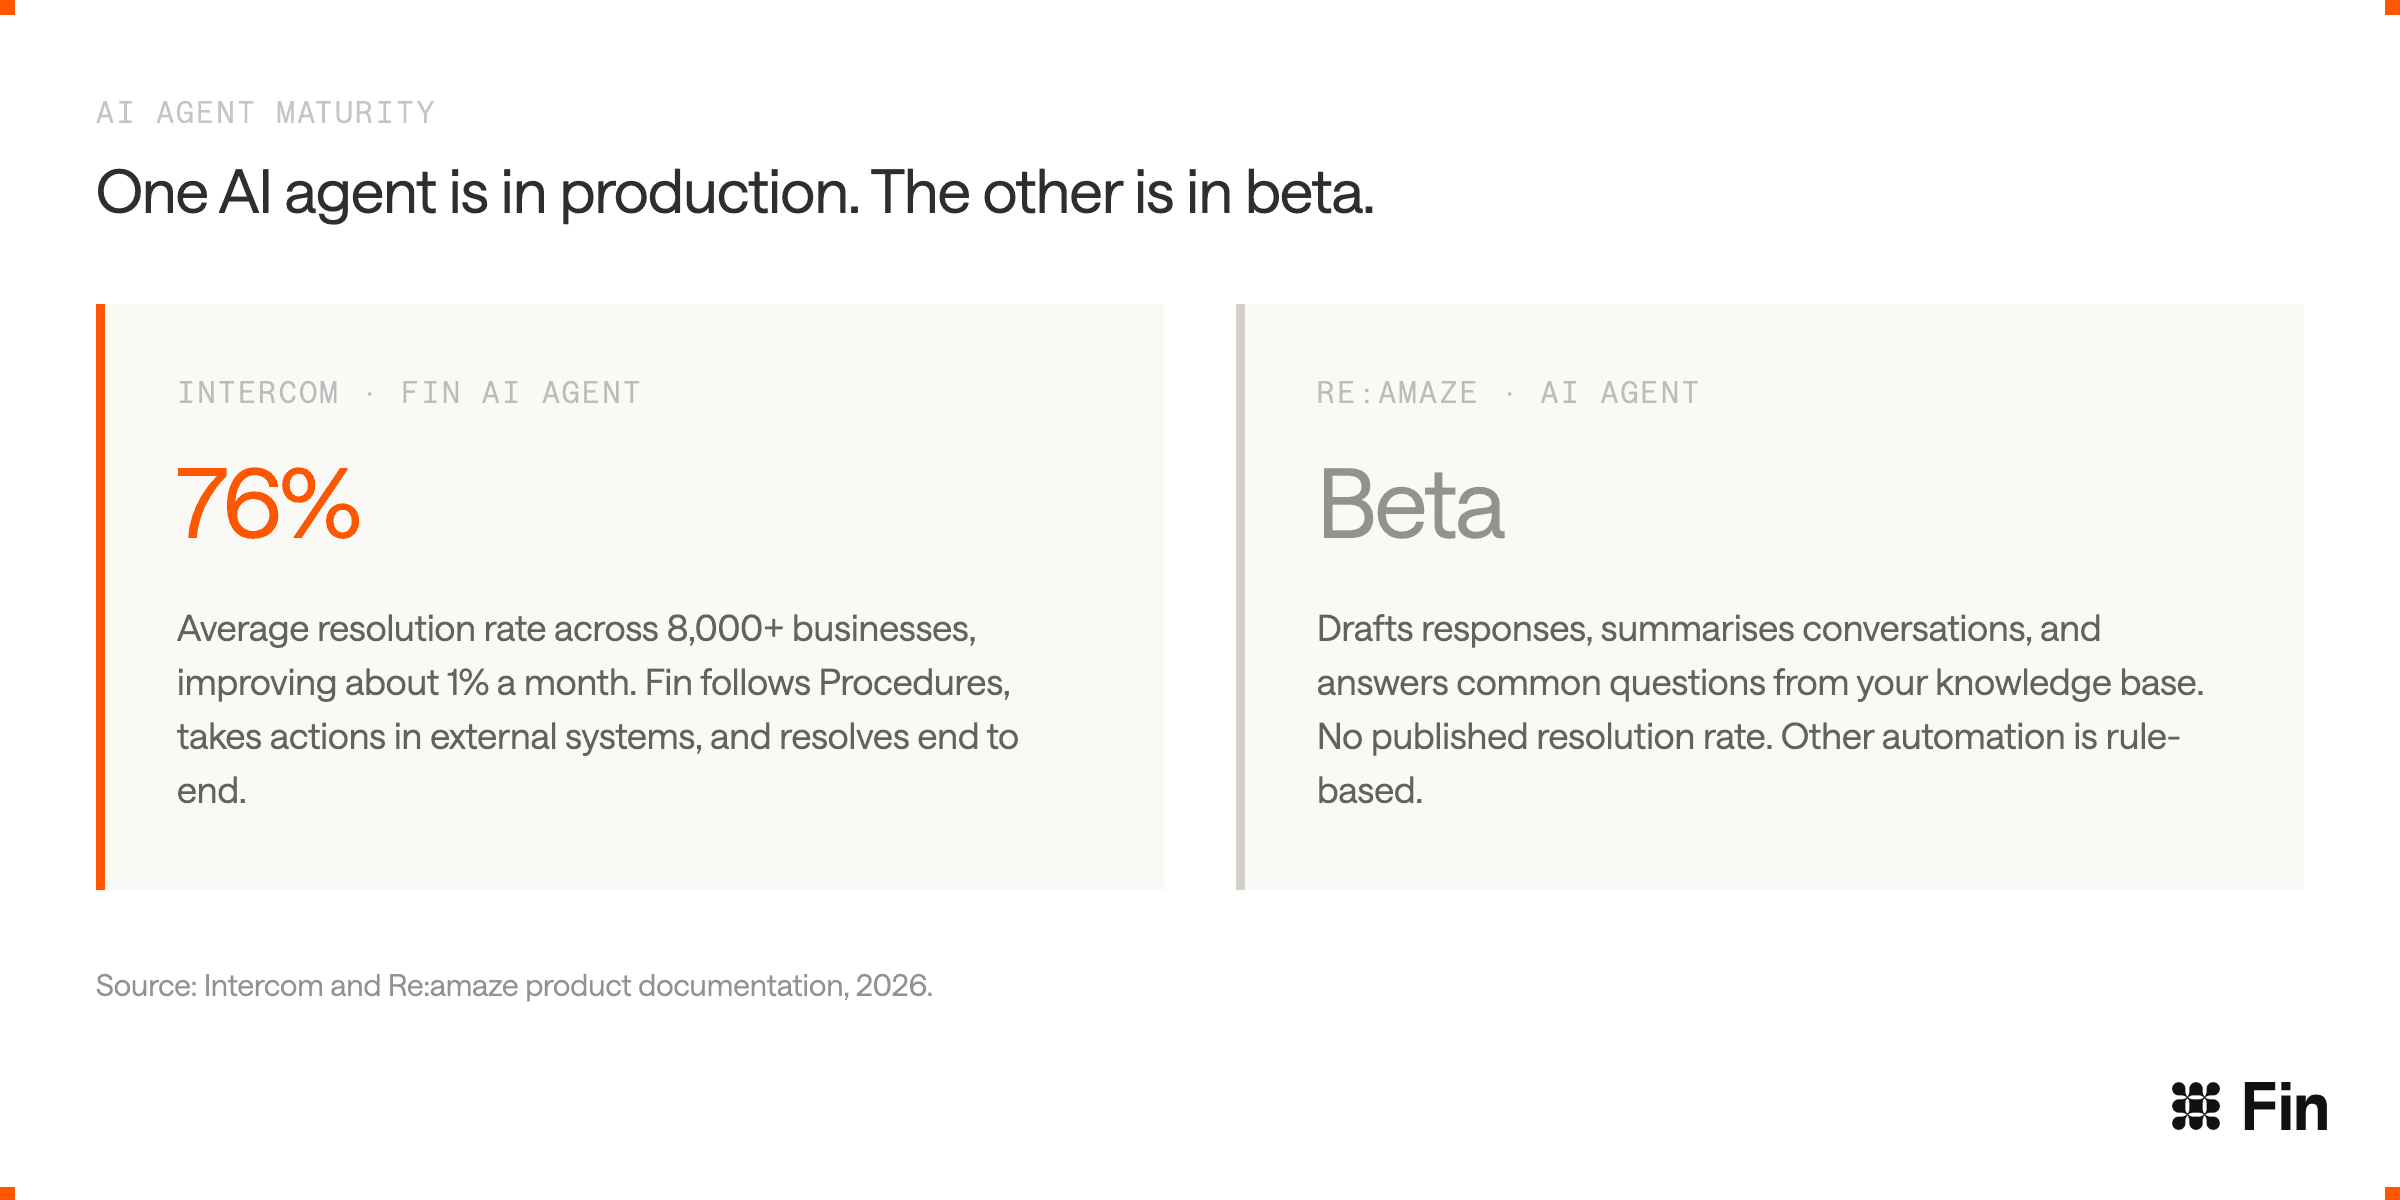Click the Re:amaze drafts responses description
The height and width of the screenshot is (1200, 2400).
tap(1760, 709)
